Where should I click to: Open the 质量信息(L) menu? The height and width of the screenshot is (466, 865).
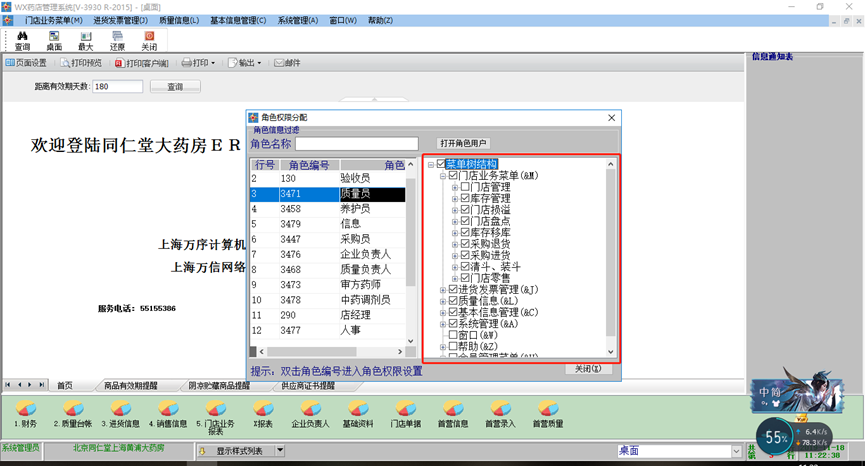[x=179, y=20]
